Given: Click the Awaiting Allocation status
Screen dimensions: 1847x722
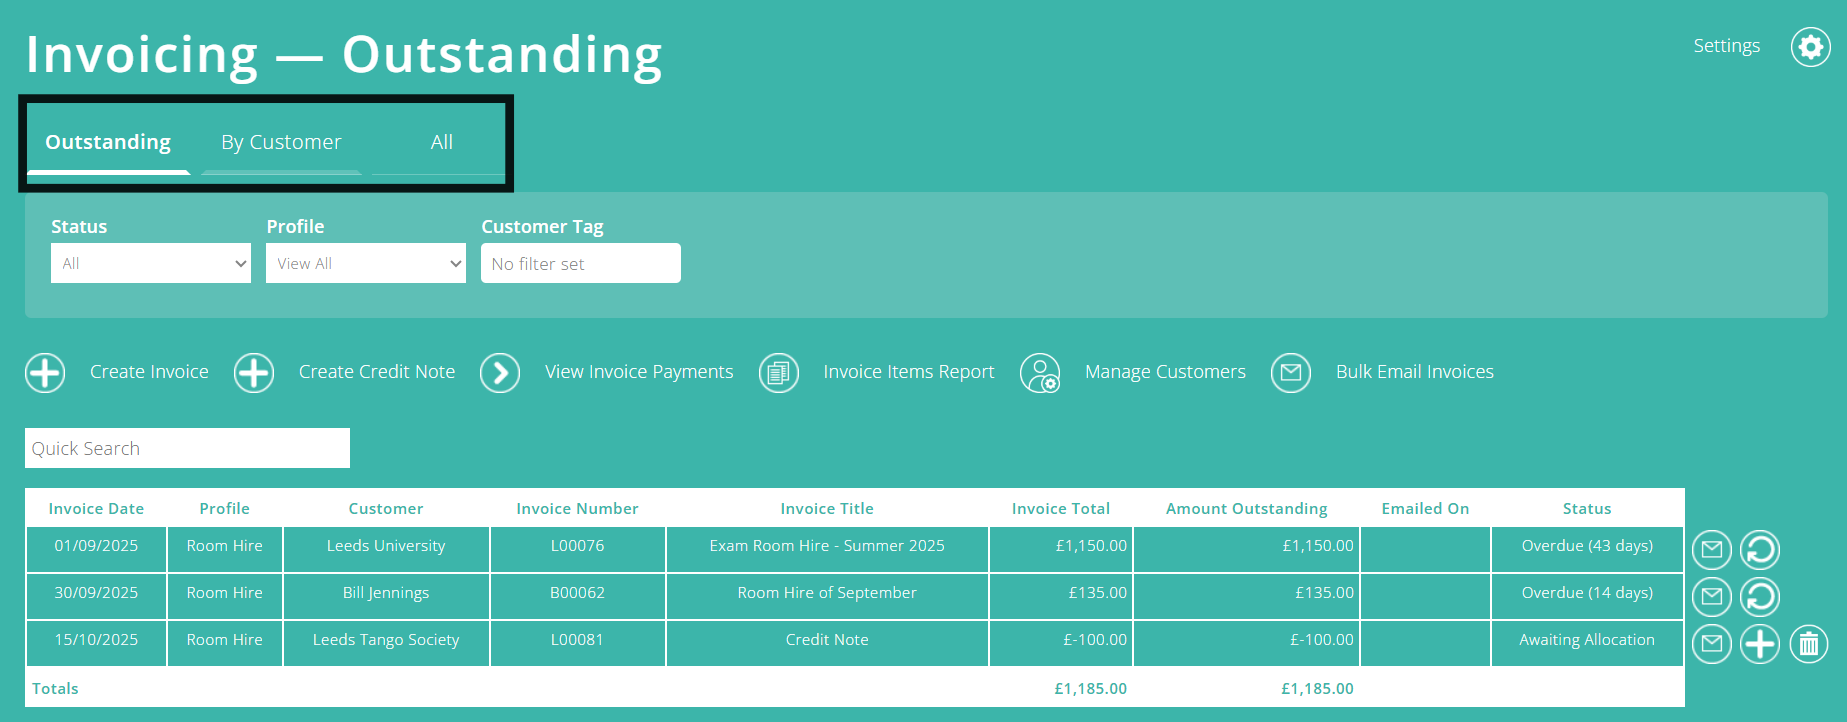Looking at the screenshot, I should [1587, 640].
